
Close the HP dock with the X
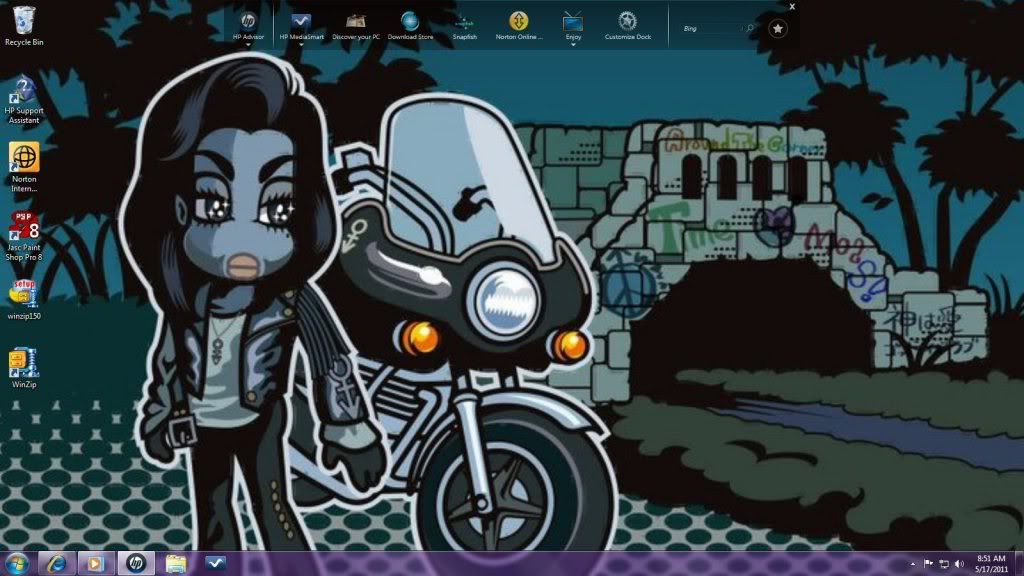click(792, 7)
